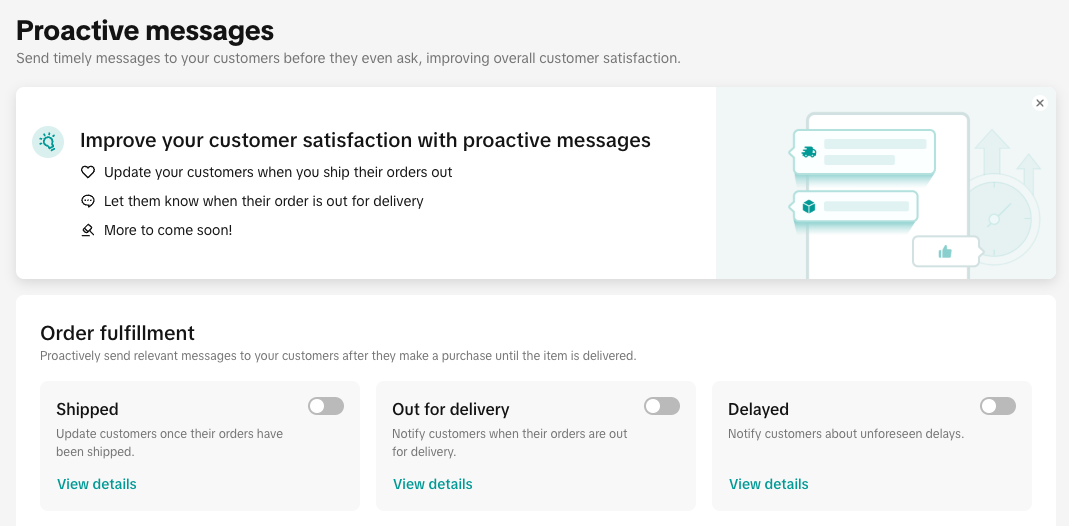This screenshot has height=526, width=1069.
Task: Click the lightbulb icon in the banner
Action: (x=48, y=142)
